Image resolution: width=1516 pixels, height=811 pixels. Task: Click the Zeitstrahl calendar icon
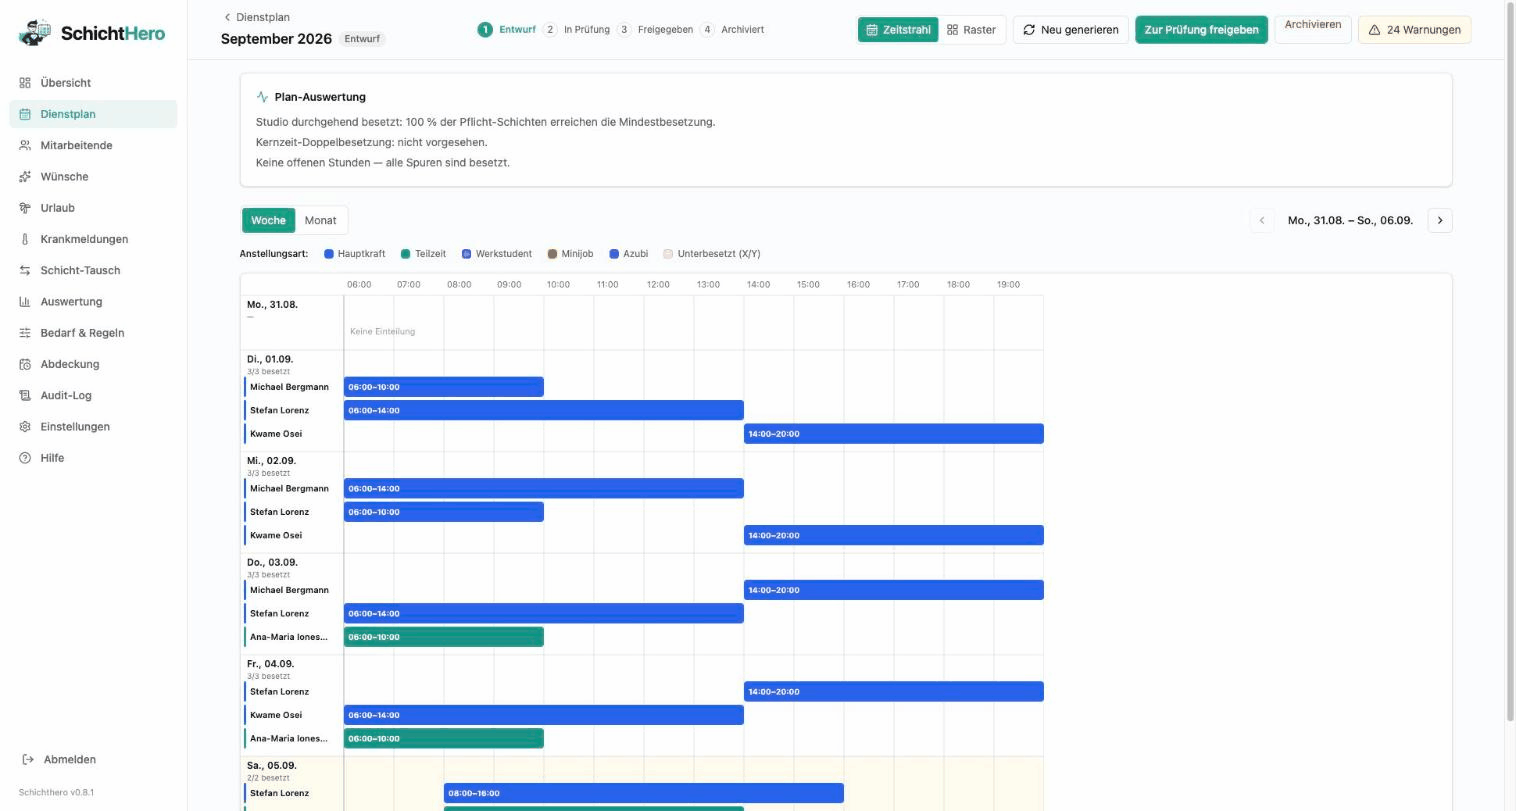871,30
